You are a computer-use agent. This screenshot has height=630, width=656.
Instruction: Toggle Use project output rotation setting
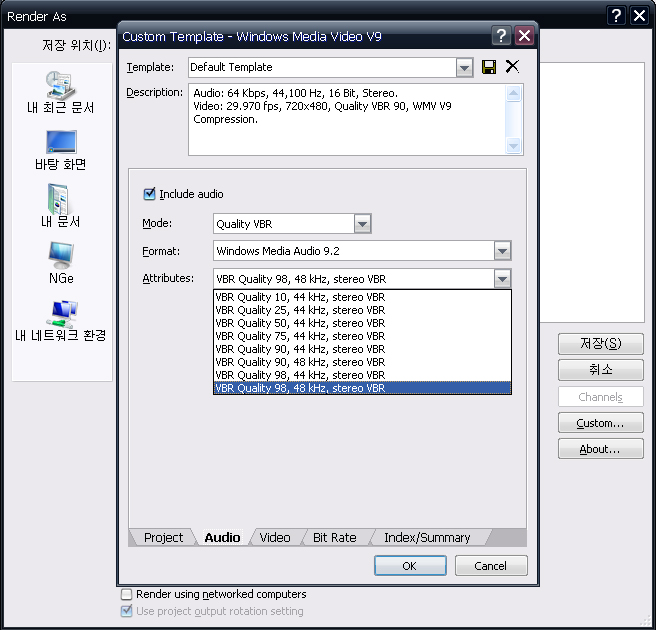click(x=126, y=611)
